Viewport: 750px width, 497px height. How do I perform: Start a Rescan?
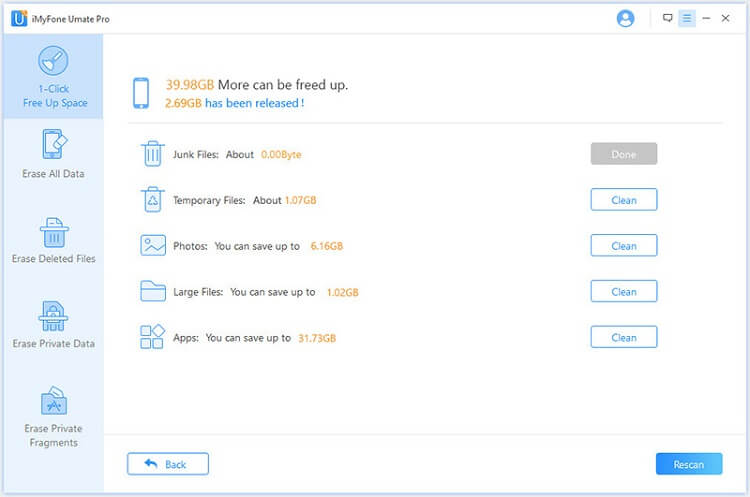689,464
